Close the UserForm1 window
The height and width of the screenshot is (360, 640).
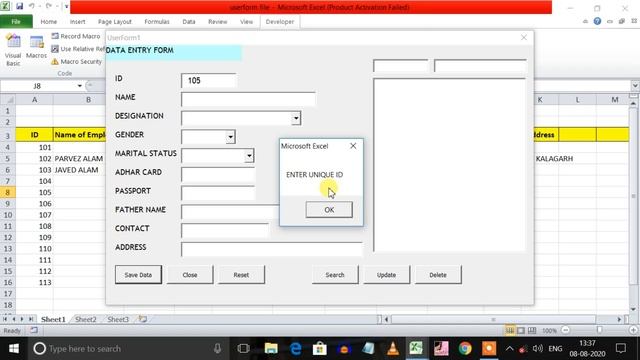[x=524, y=38]
